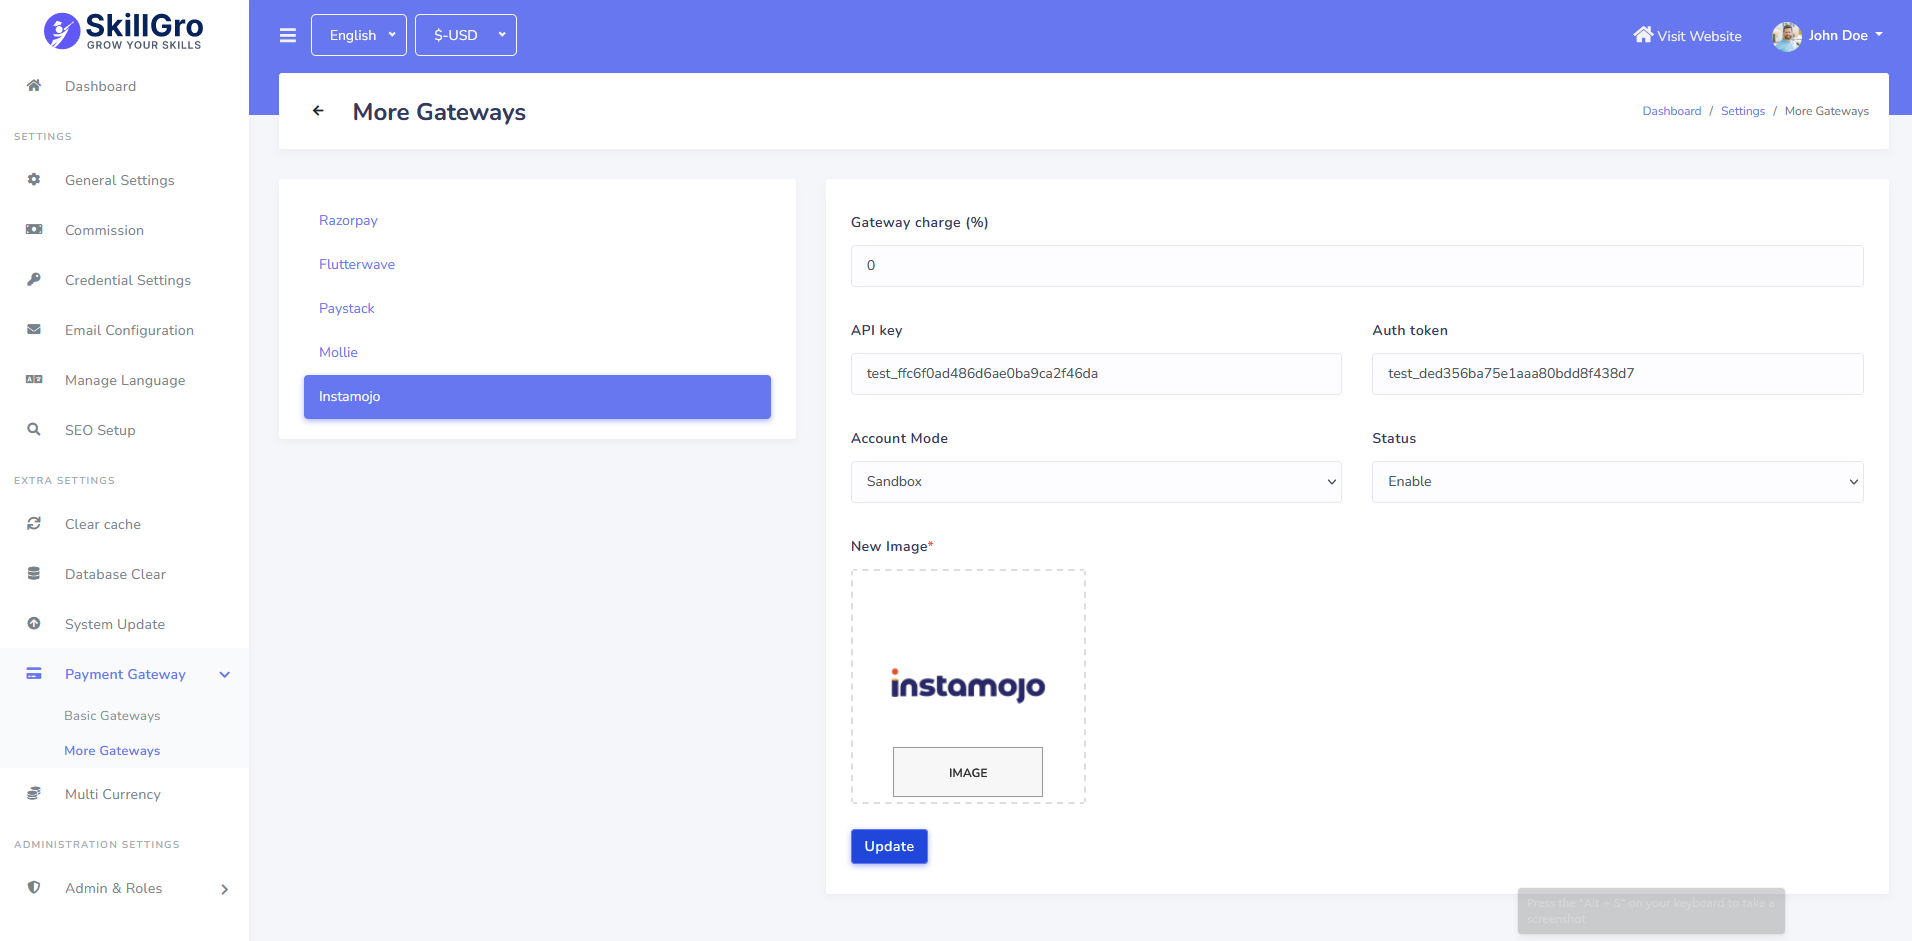The width and height of the screenshot is (1912, 941).
Task: Click the General Settings gear icon
Action: click(34, 180)
